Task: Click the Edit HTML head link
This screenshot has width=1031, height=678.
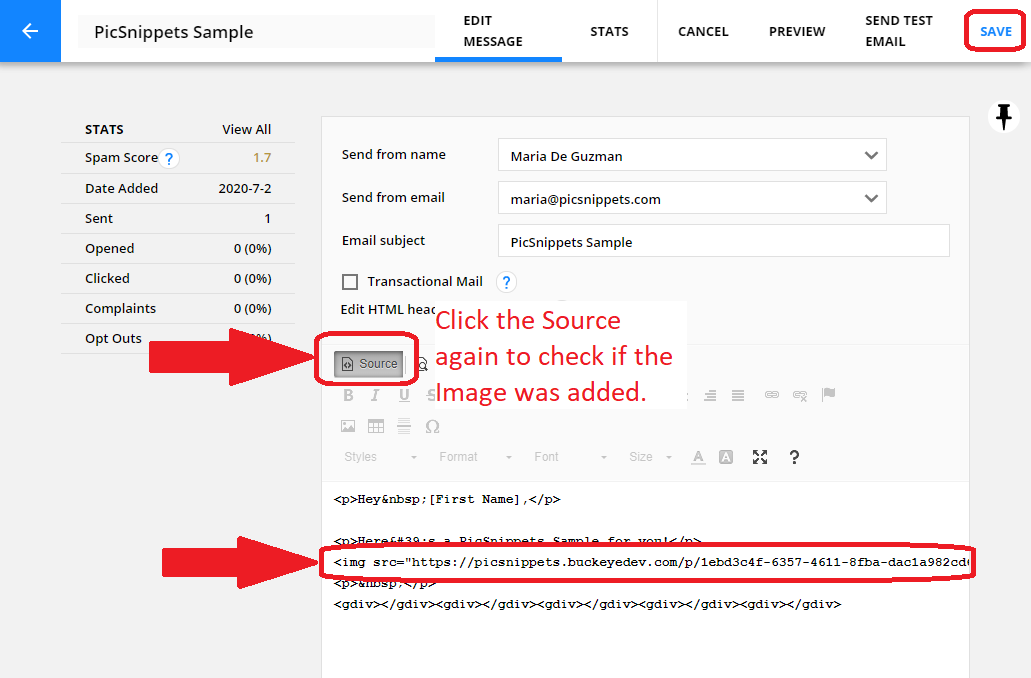Action: coord(388,309)
